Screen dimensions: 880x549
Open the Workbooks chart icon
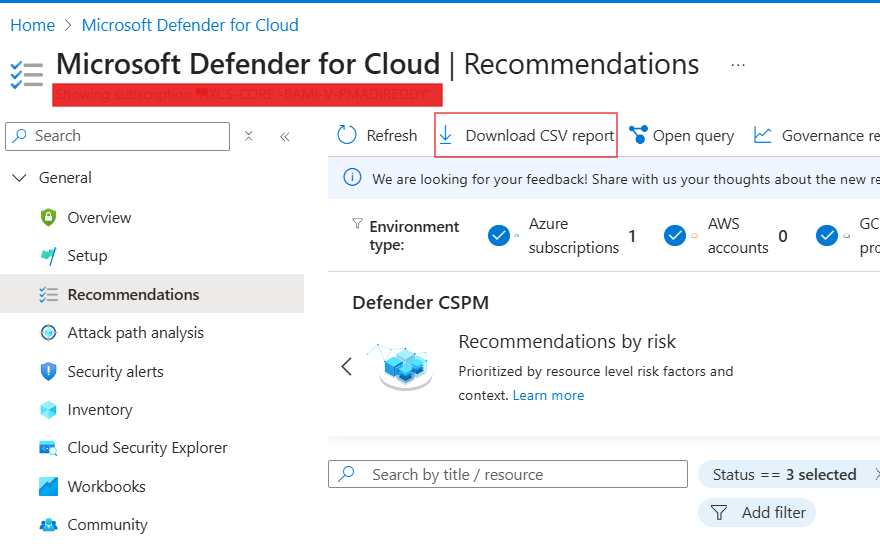point(48,486)
